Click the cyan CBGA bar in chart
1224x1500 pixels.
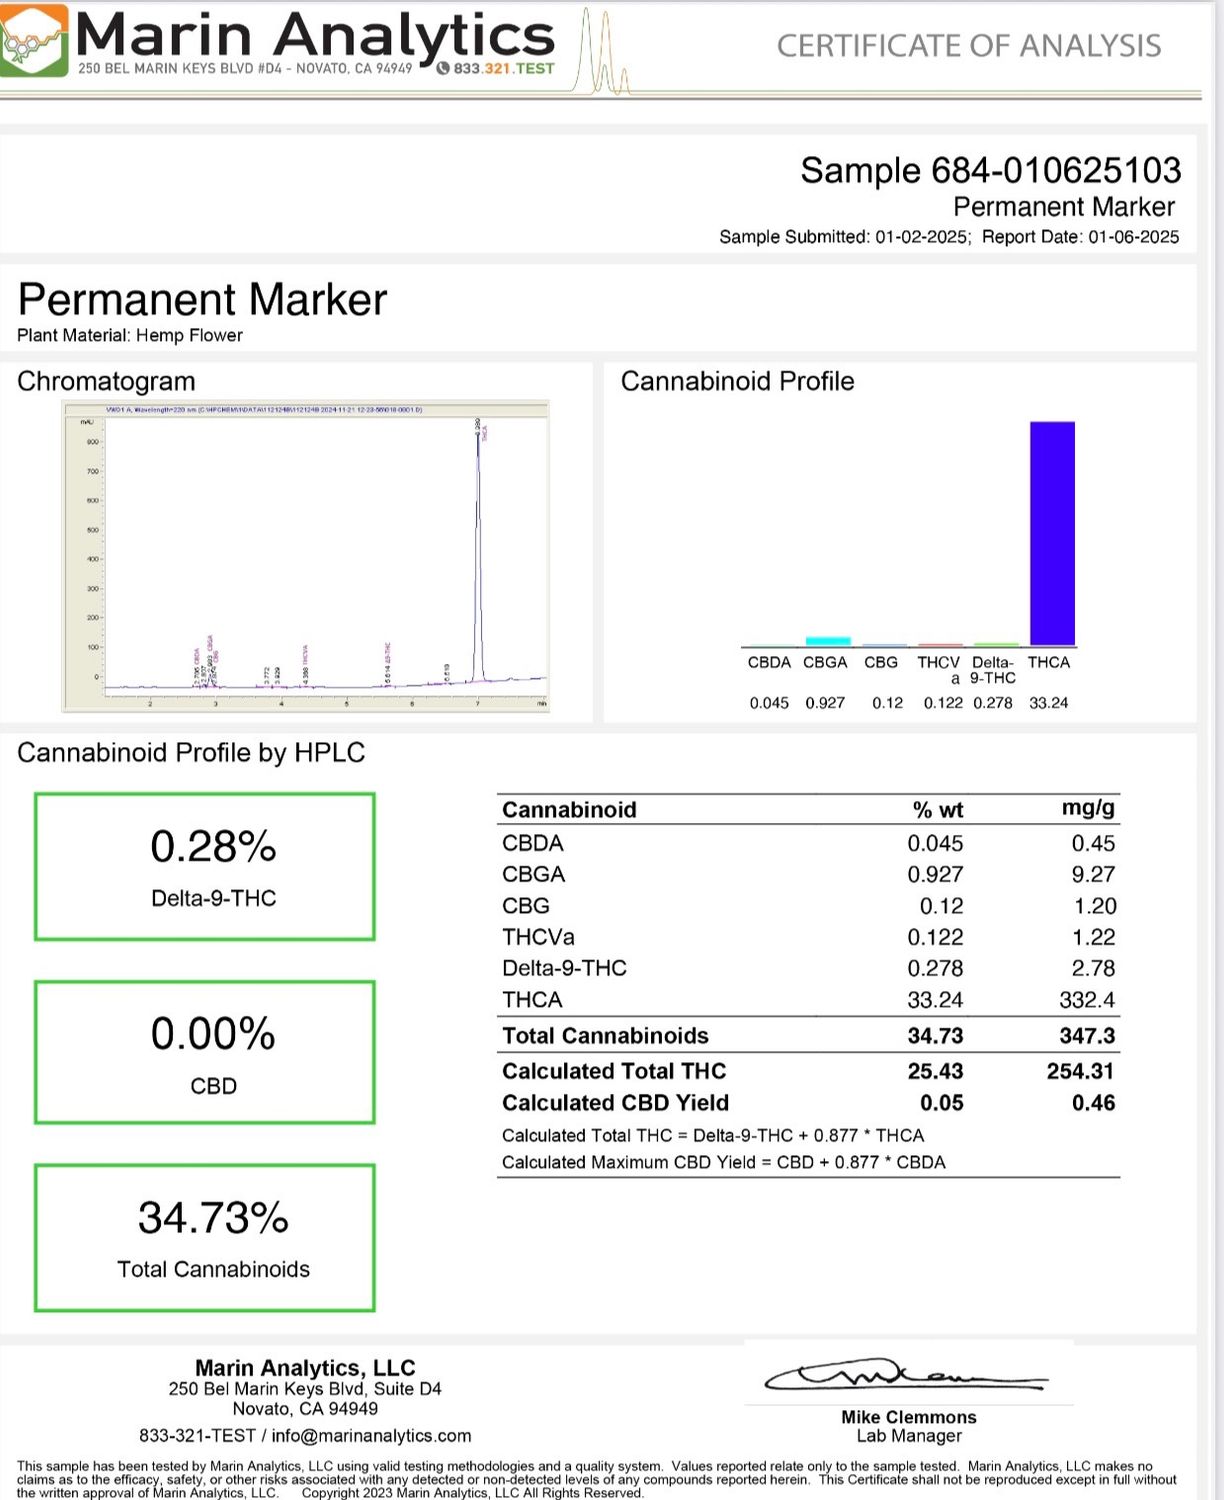tap(827, 641)
